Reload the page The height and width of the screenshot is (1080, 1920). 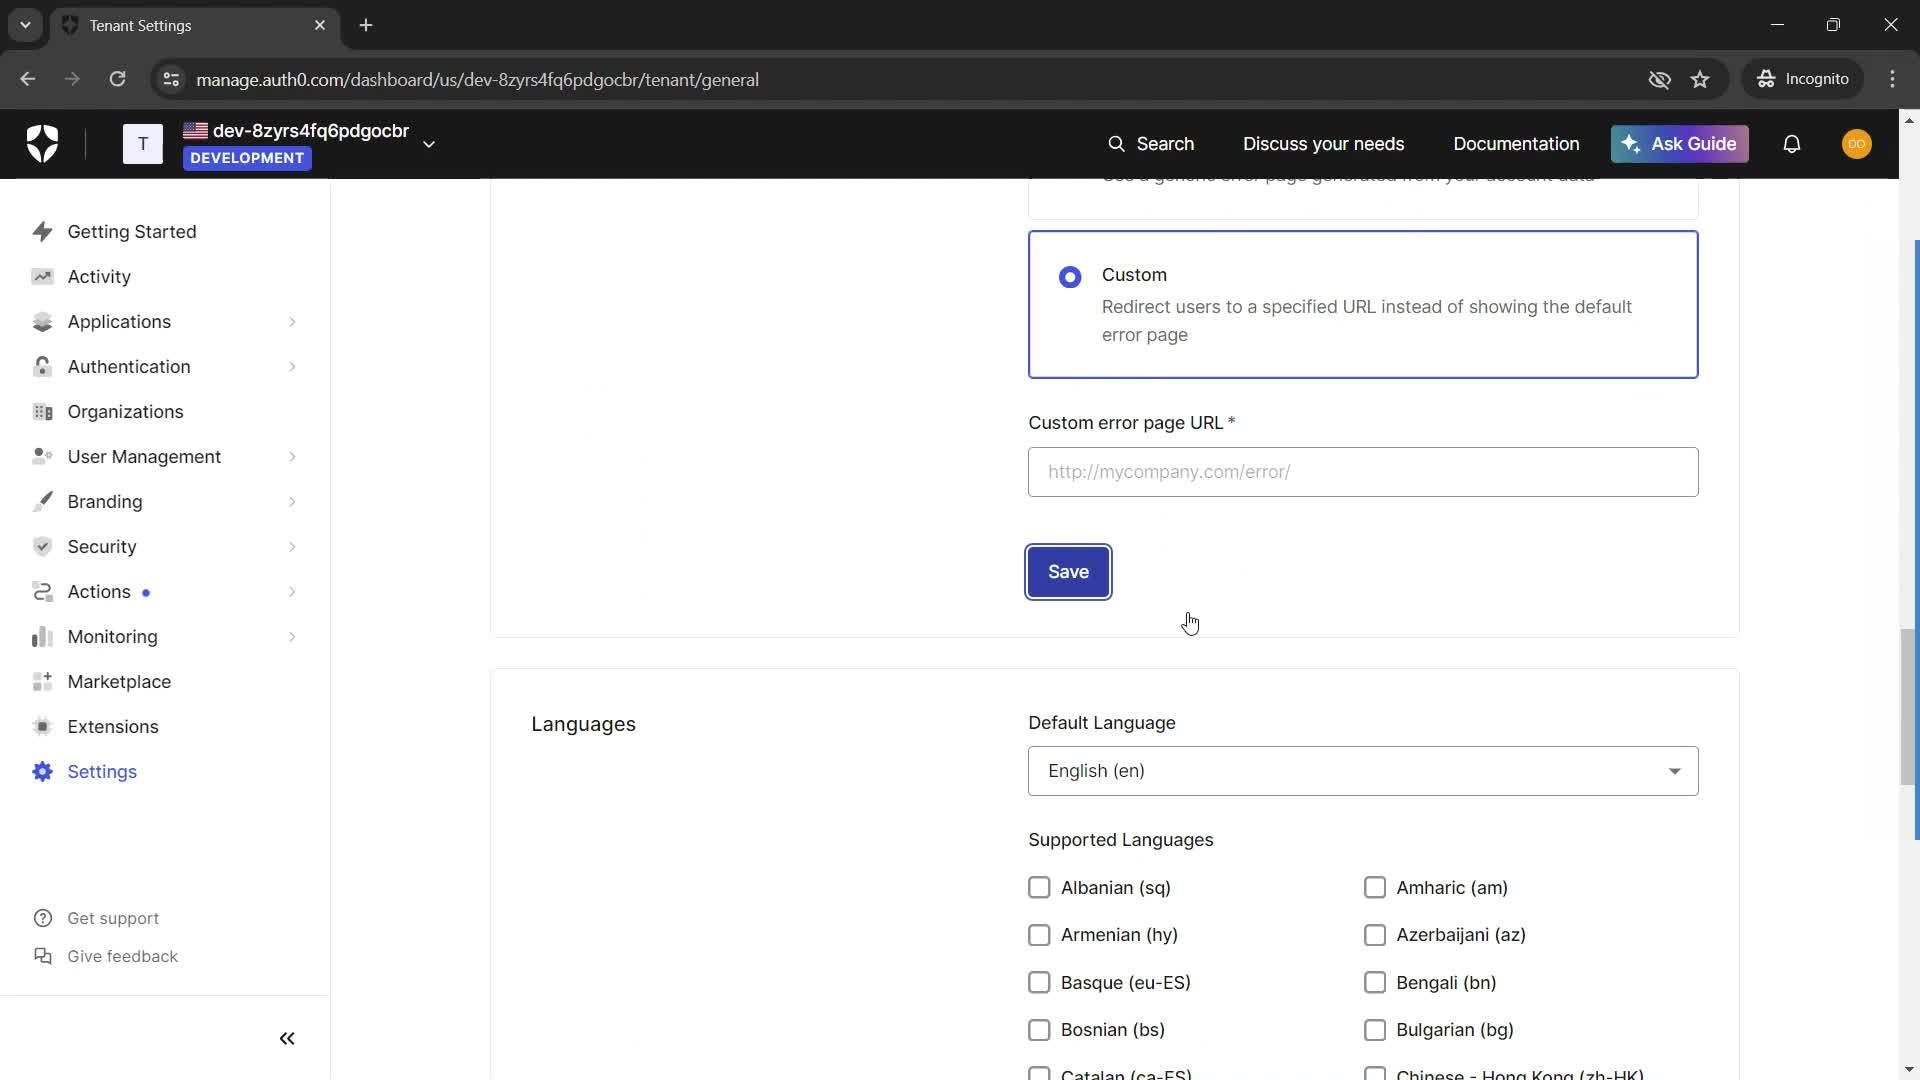click(117, 80)
